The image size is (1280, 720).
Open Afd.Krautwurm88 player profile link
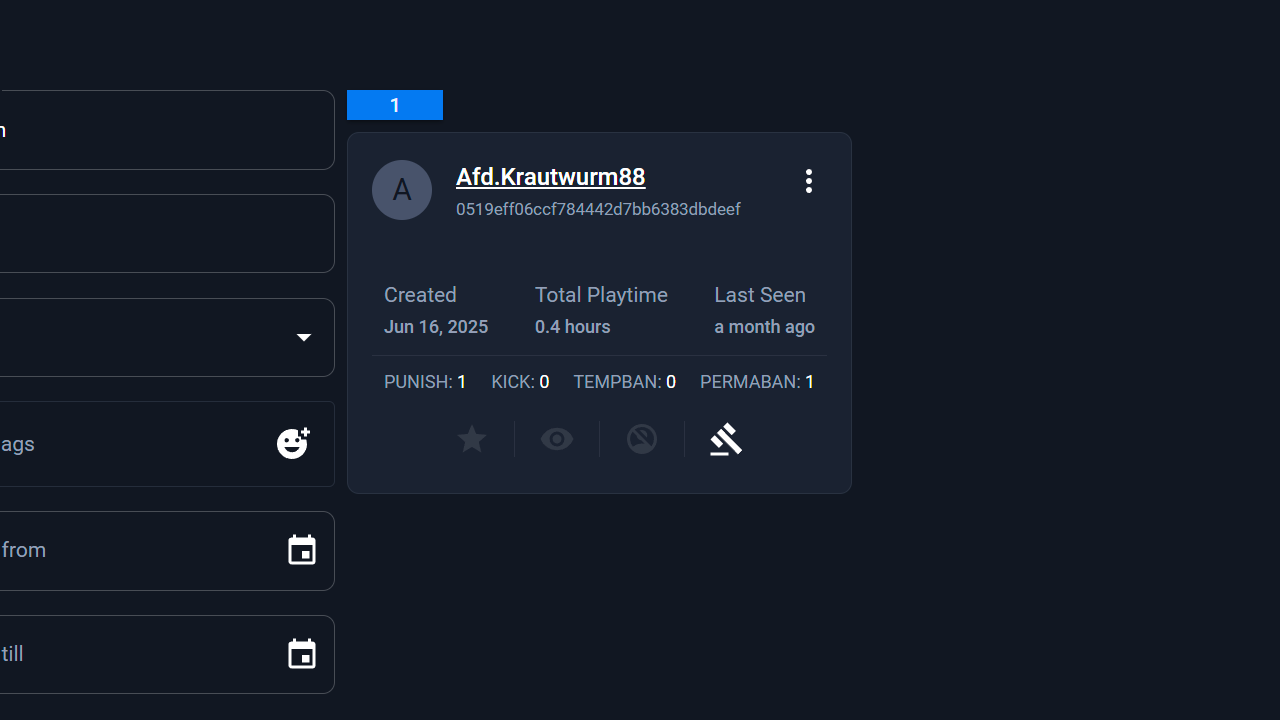[550, 177]
